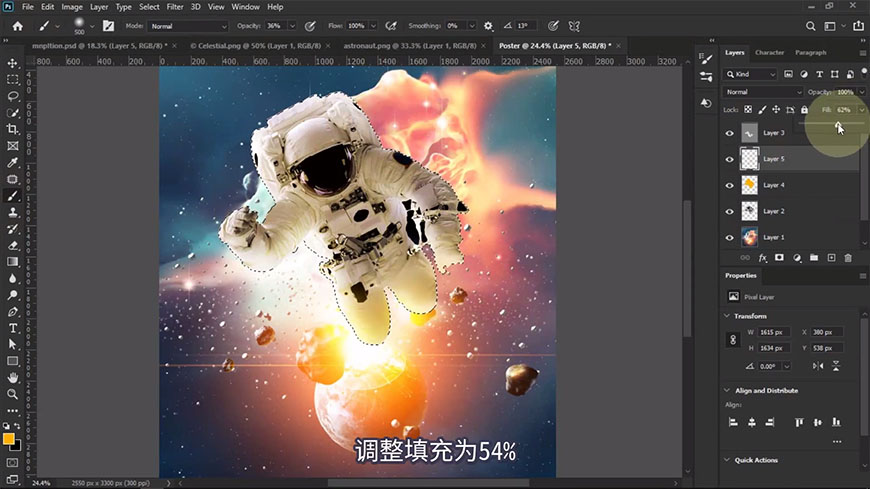The image size is (870, 489).
Task: Open Flow dropdown arrow
Action: click(373, 26)
